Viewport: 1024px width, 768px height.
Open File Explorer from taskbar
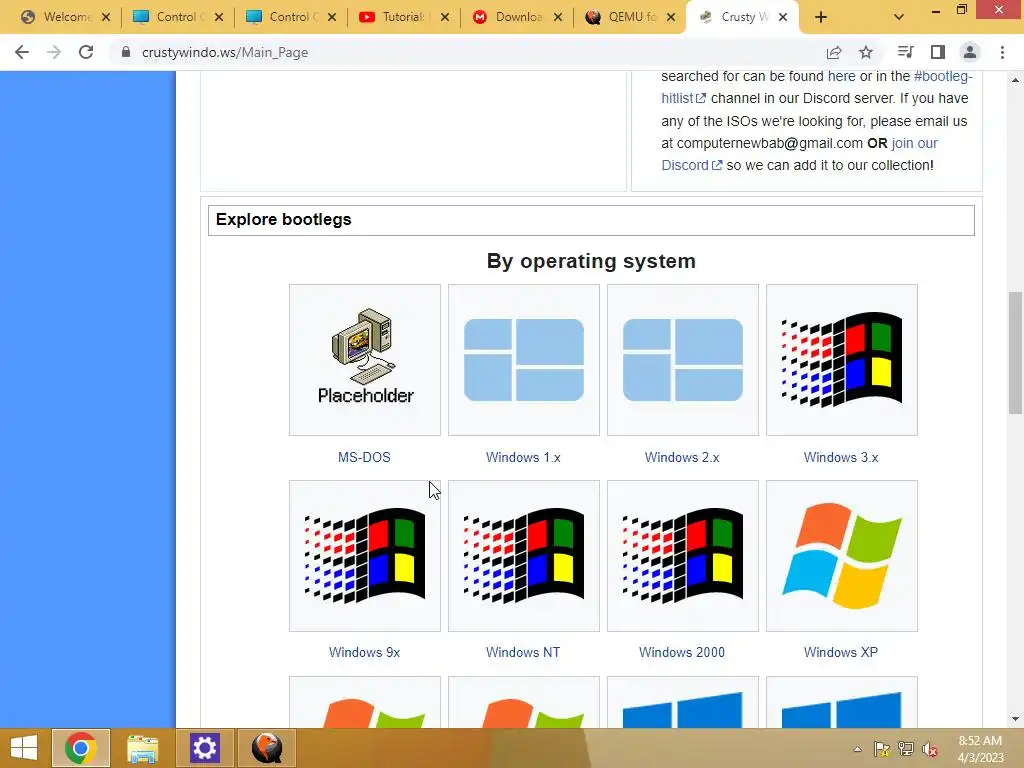coord(142,748)
